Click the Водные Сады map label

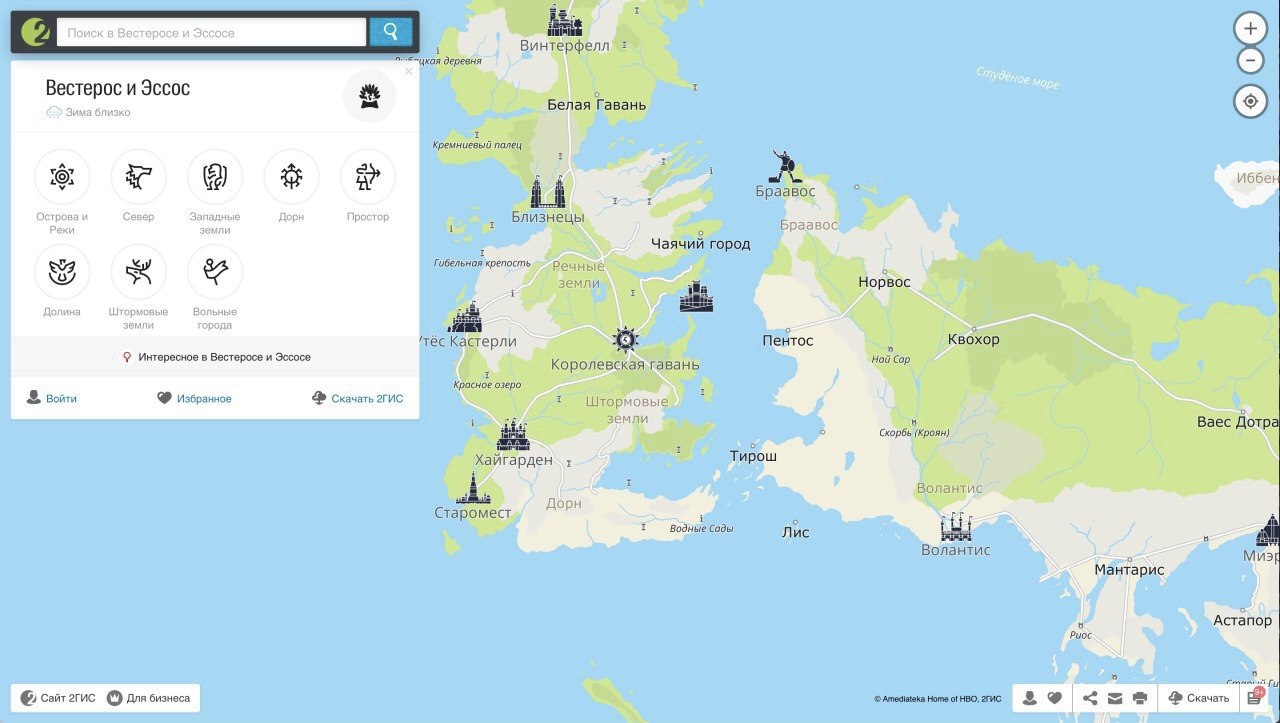(x=701, y=529)
